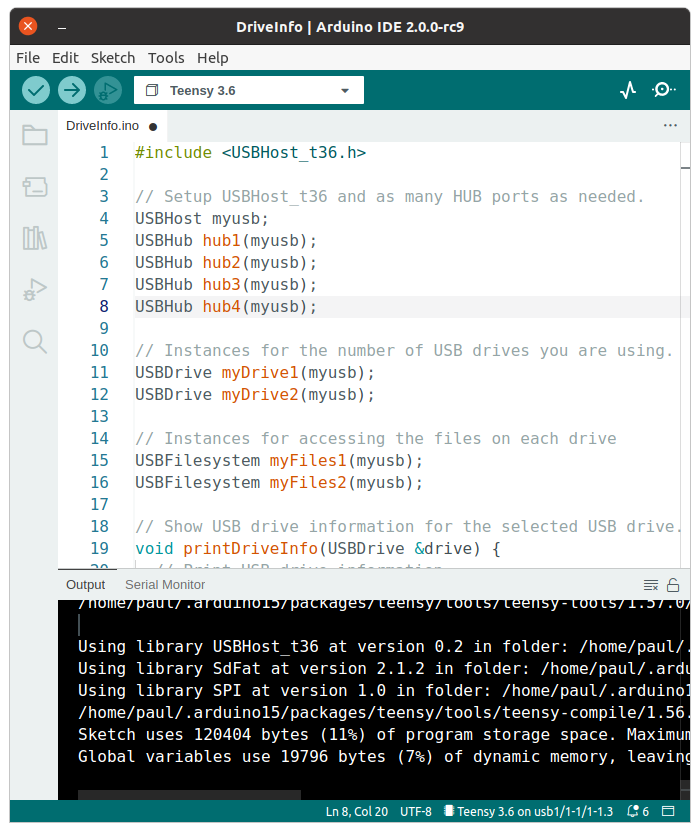Click on USBHost myusb; line

(202, 219)
